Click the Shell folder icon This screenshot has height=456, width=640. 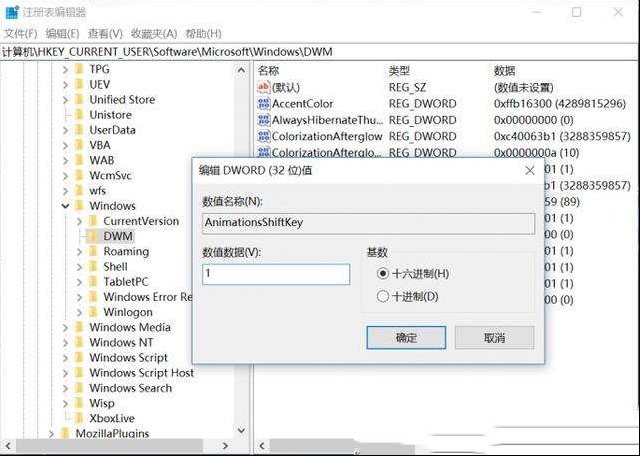93,267
